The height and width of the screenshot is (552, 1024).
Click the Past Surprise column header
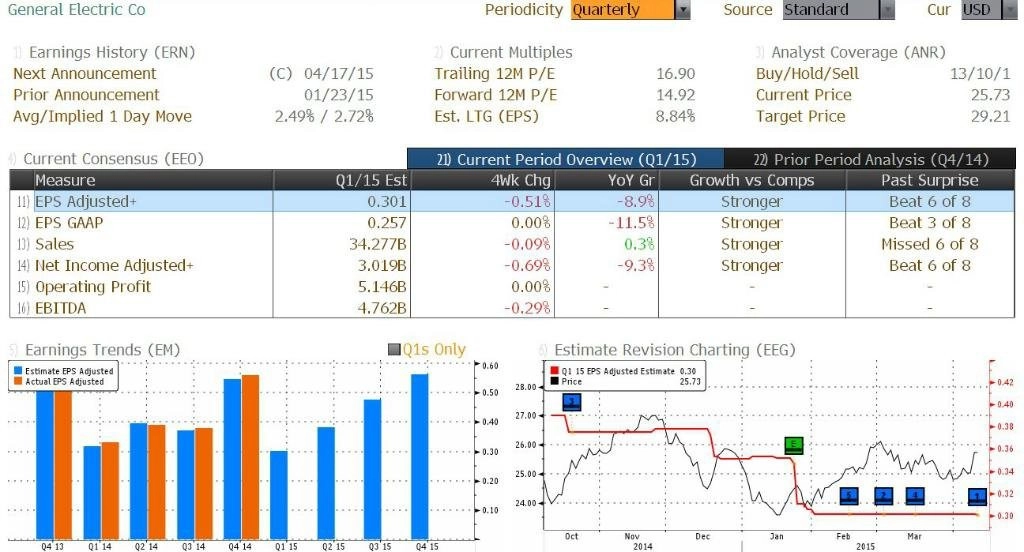[929, 180]
